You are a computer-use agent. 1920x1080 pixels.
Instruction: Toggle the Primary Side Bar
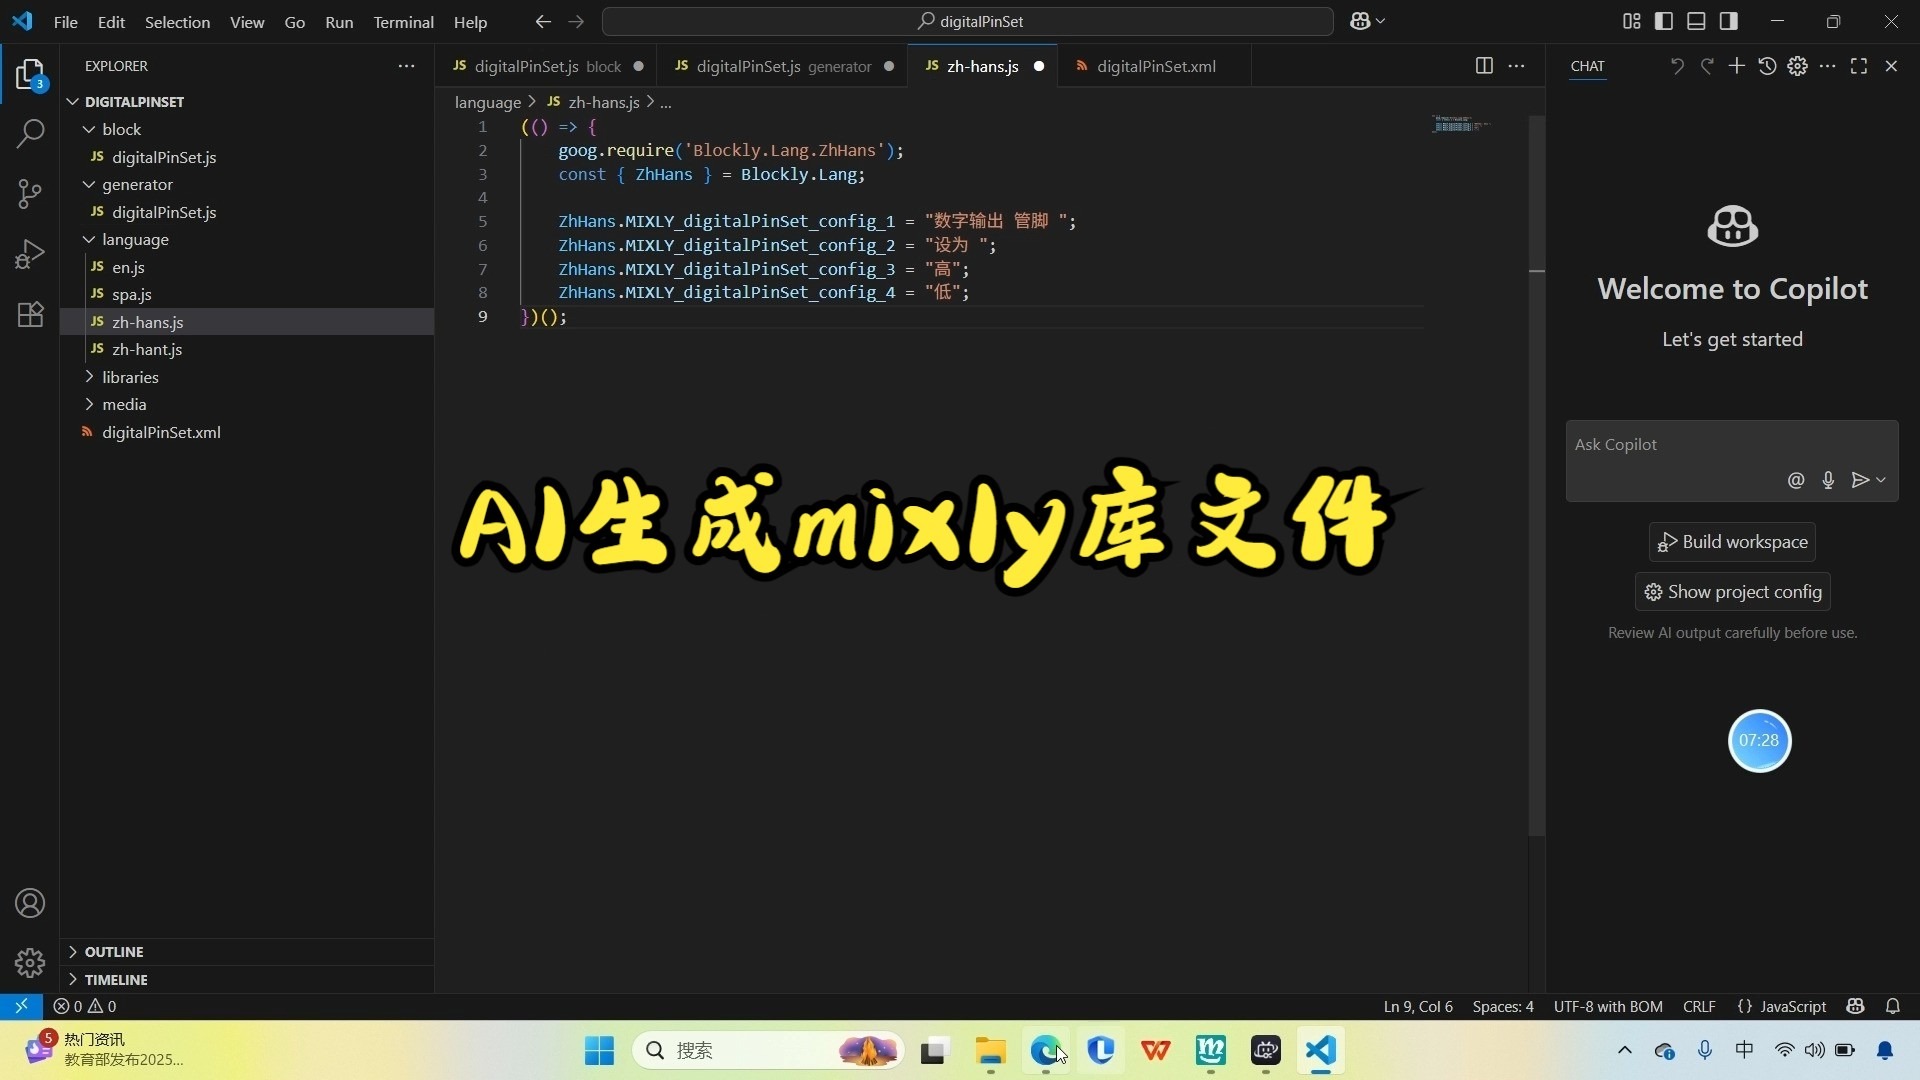[x=1664, y=21]
